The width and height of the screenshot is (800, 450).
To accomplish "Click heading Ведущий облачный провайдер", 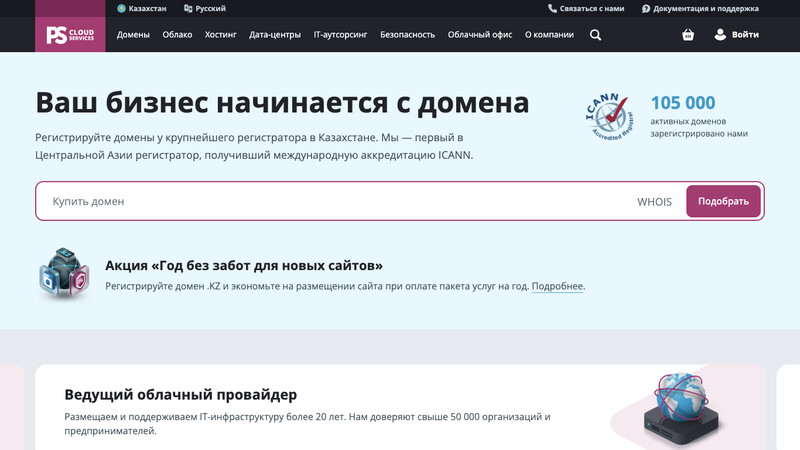I will (x=181, y=394).
